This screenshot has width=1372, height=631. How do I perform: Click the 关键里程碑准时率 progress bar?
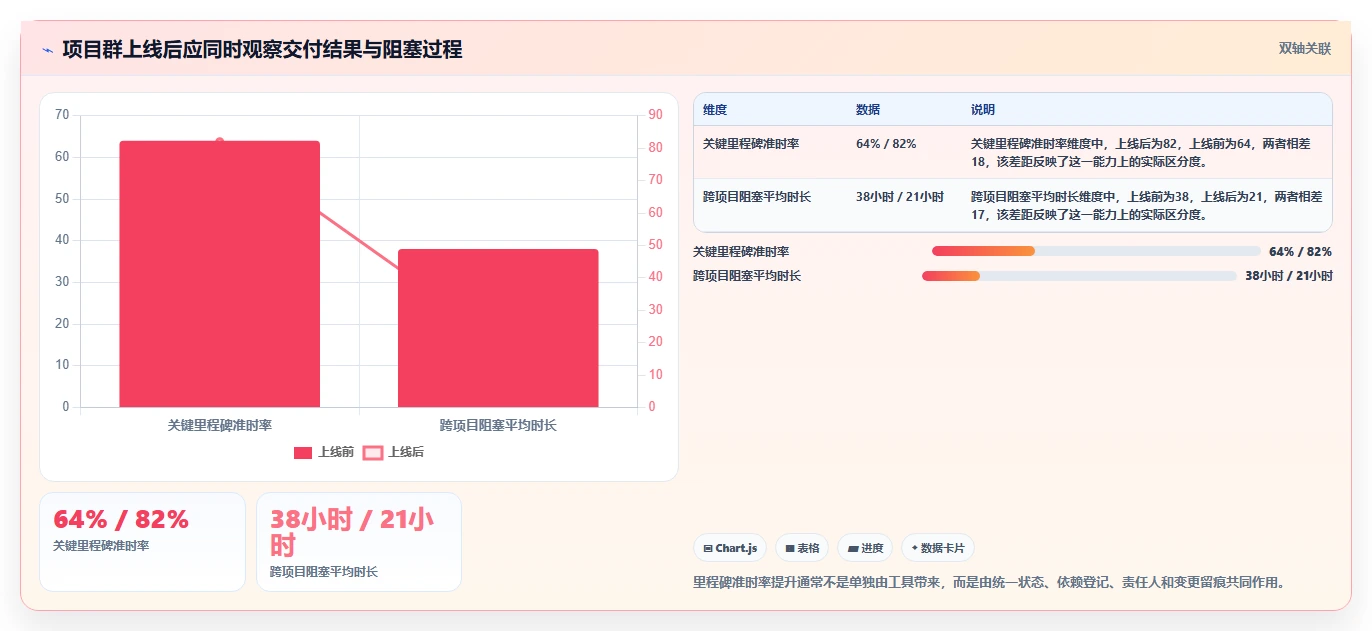(1096, 251)
